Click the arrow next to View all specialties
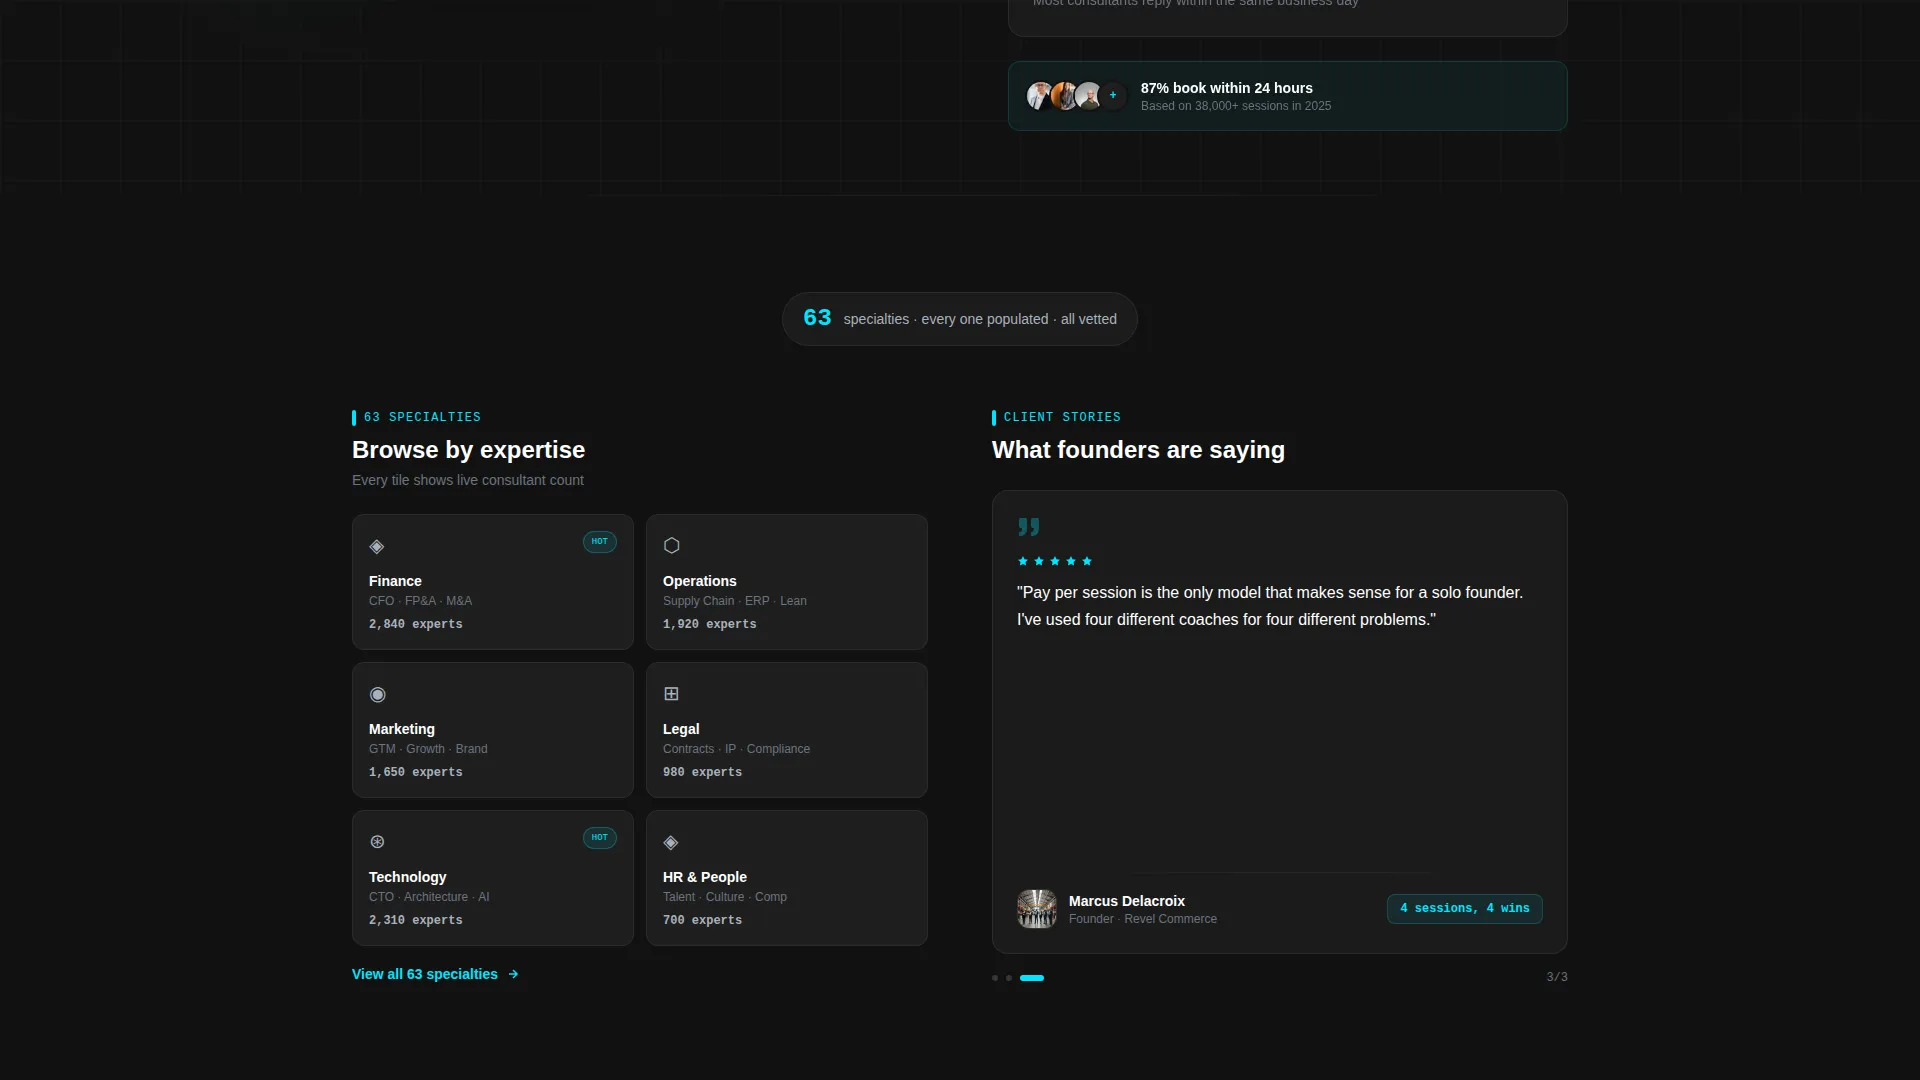The image size is (1920, 1080). coord(513,974)
